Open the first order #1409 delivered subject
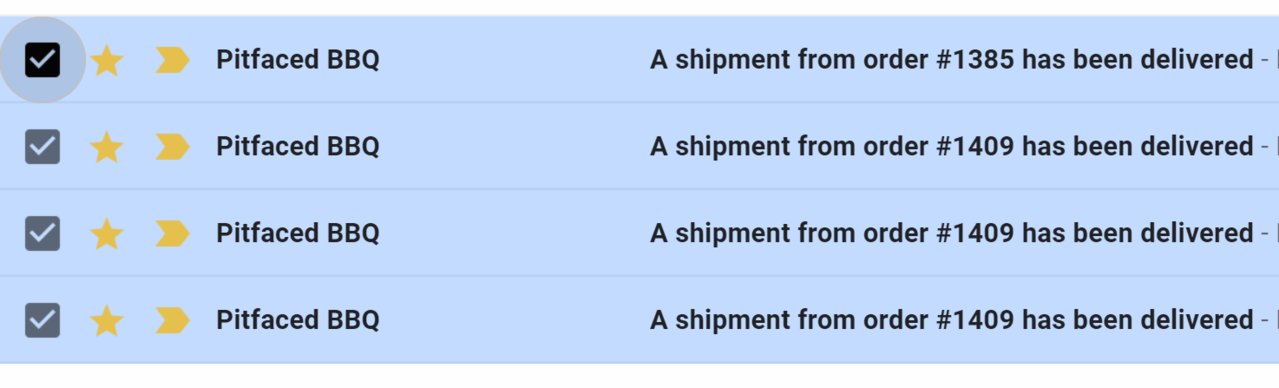 [x=951, y=147]
